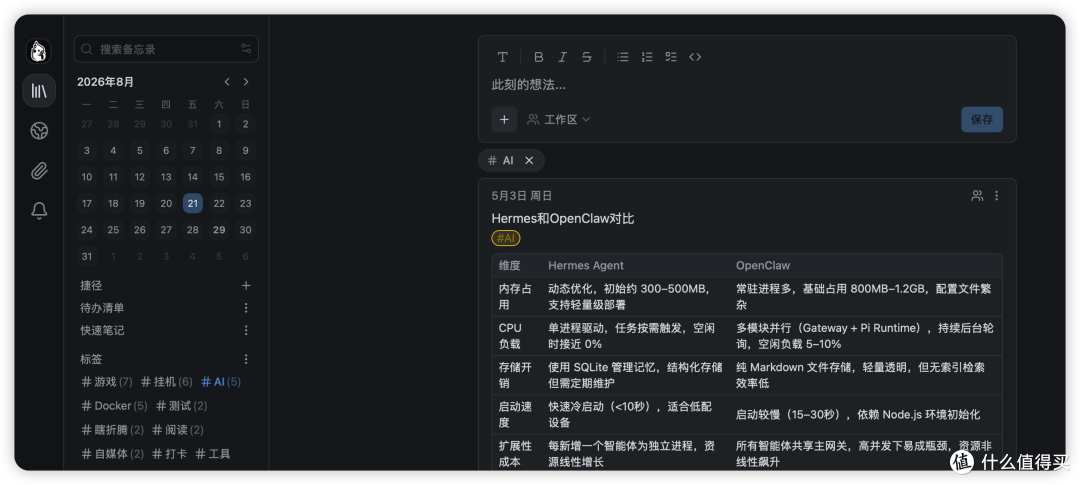This screenshot has height=485, width=1080.
Task: Select August 15 in calendar
Action: pyautogui.click(x=219, y=177)
